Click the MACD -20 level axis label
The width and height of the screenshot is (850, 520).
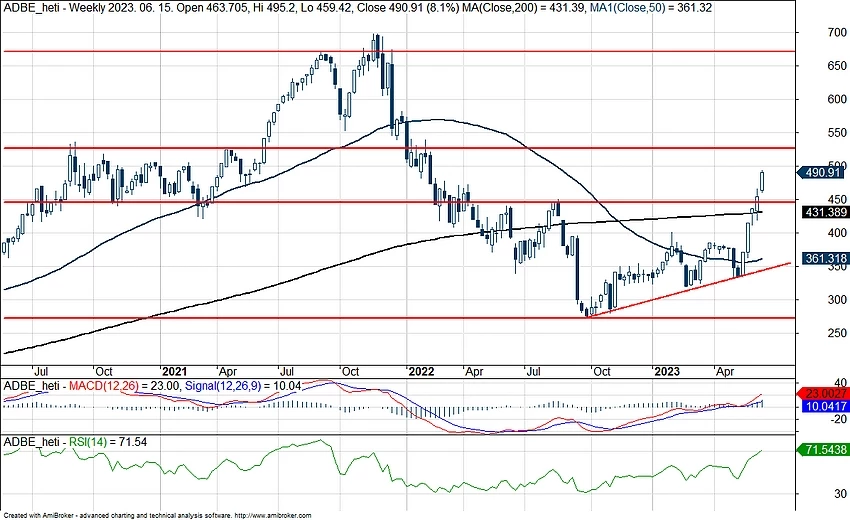pyautogui.click(x=839, y=419)
